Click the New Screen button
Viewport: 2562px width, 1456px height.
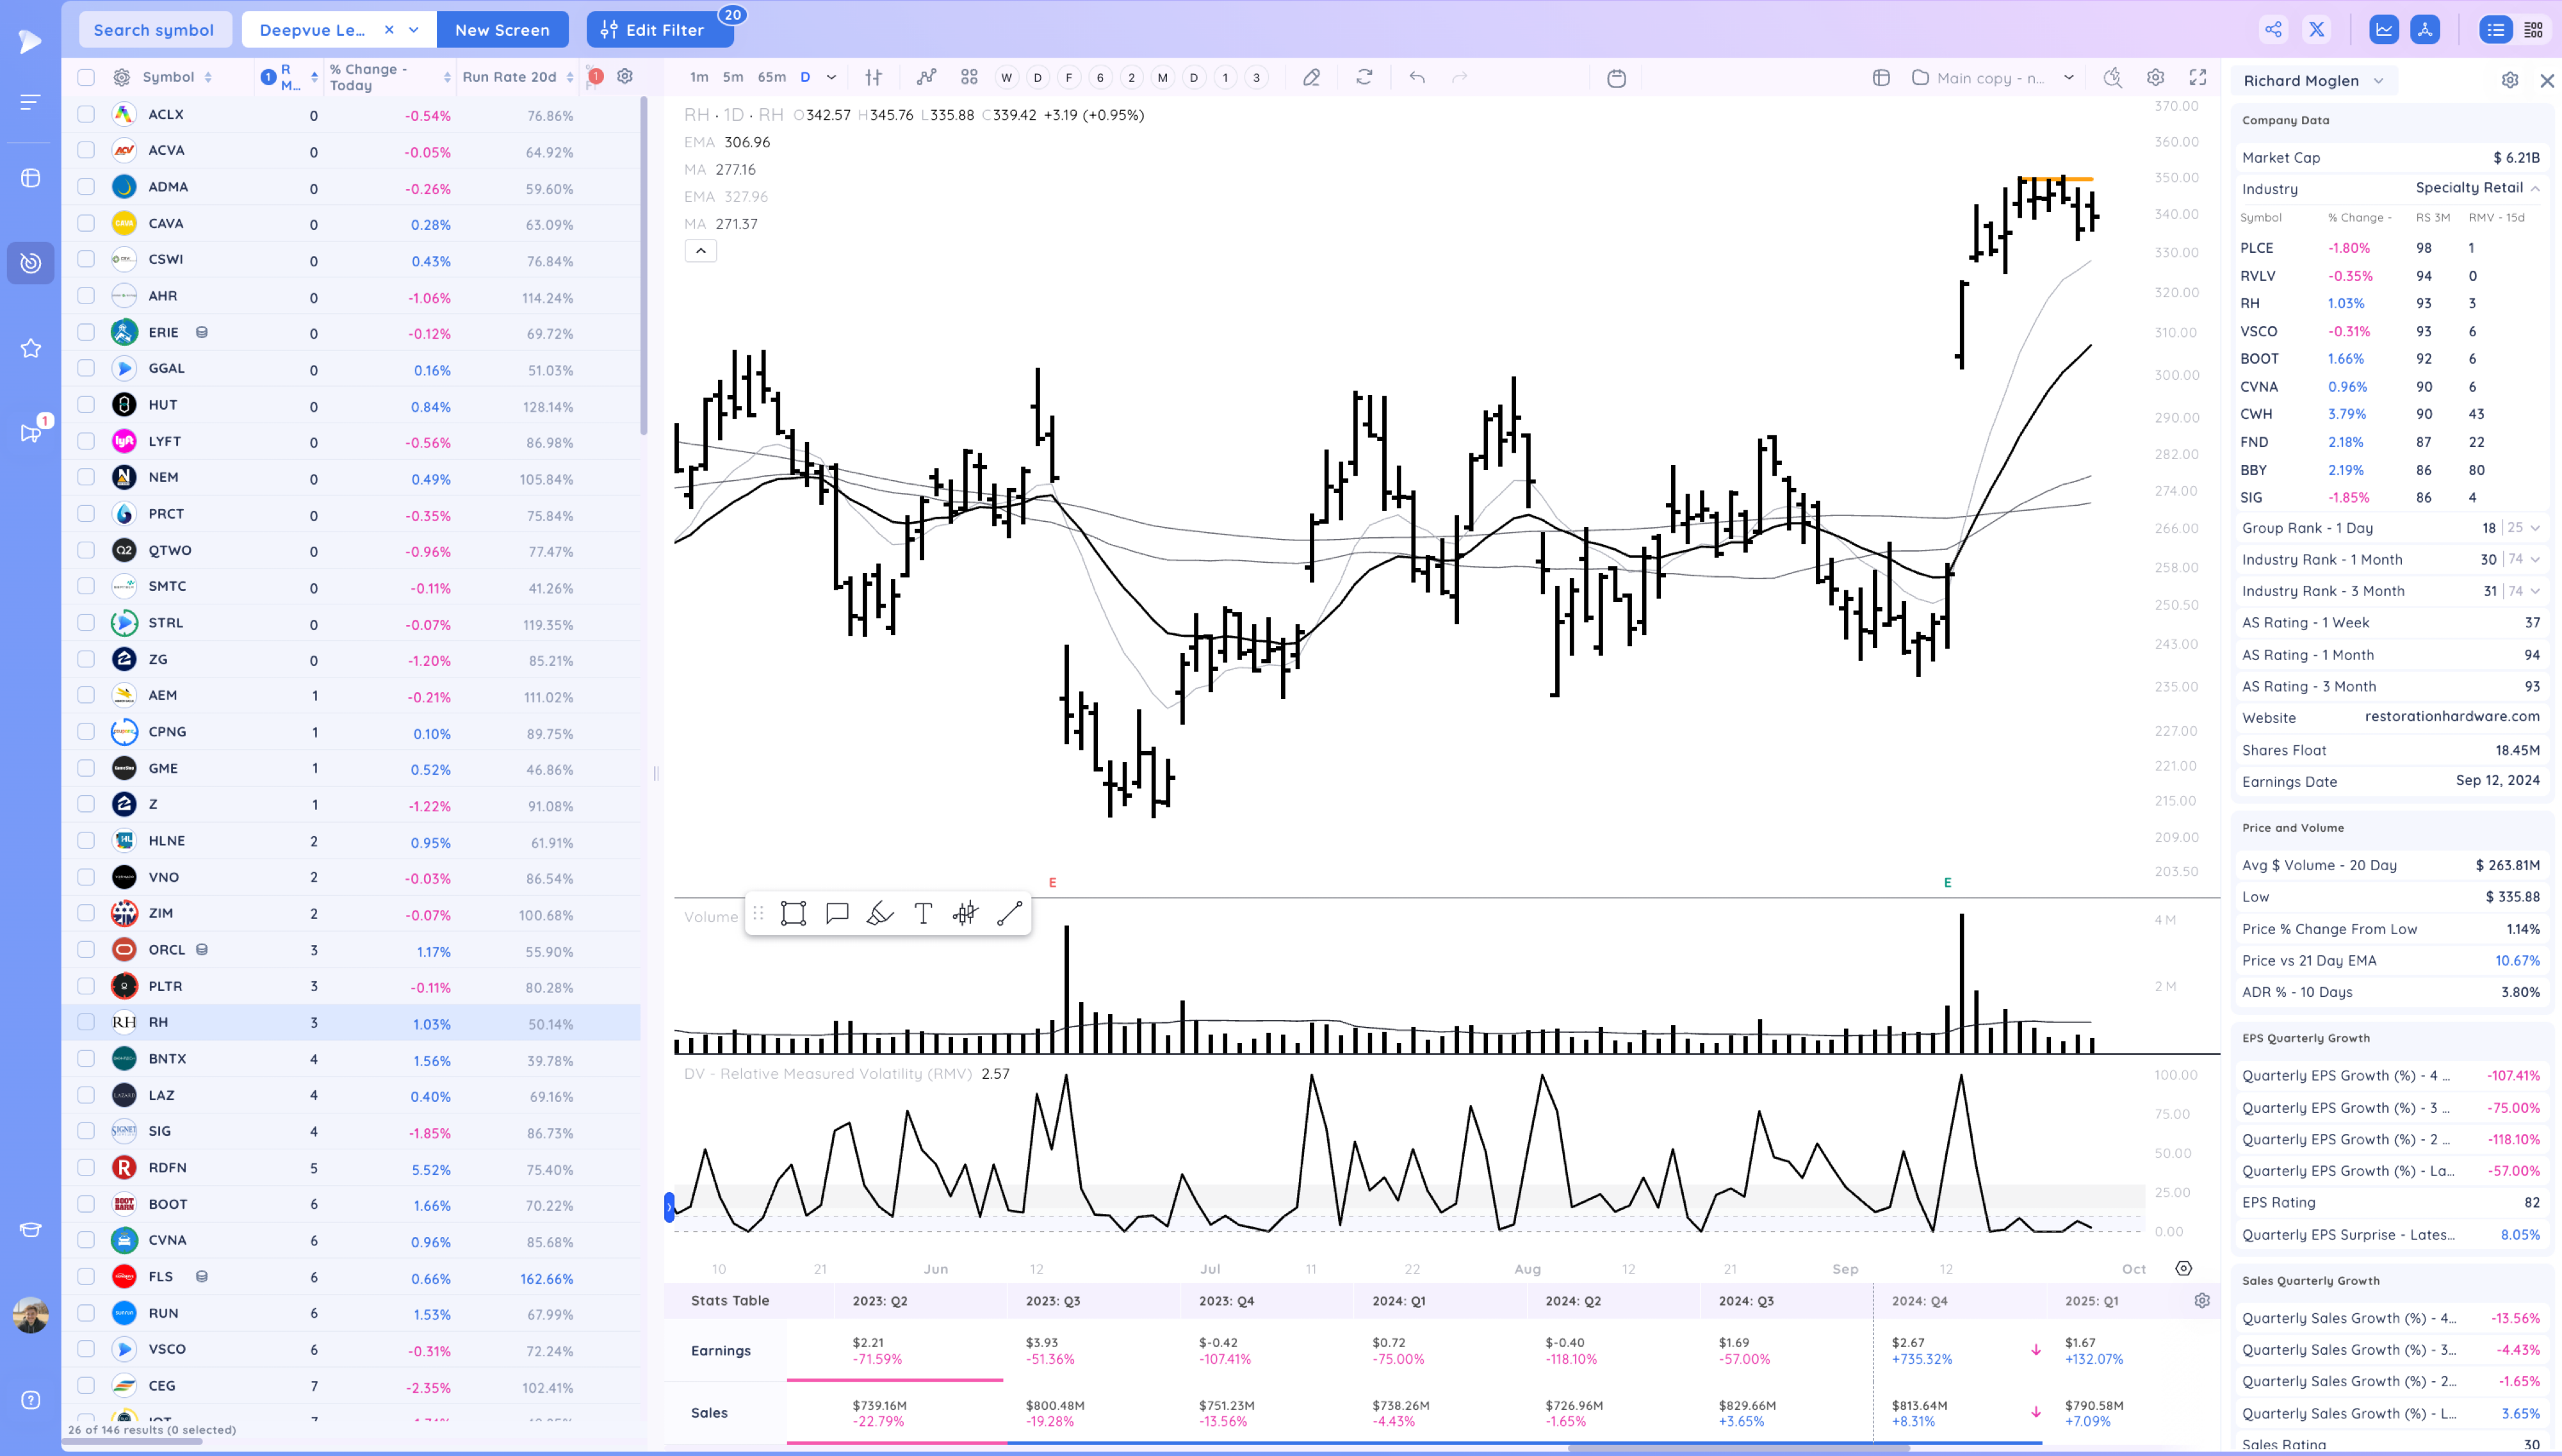(502, 30)
